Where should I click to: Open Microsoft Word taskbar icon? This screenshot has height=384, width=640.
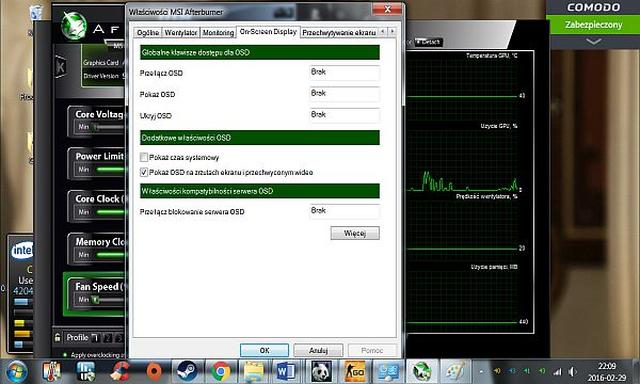click(x=286, y=371)
